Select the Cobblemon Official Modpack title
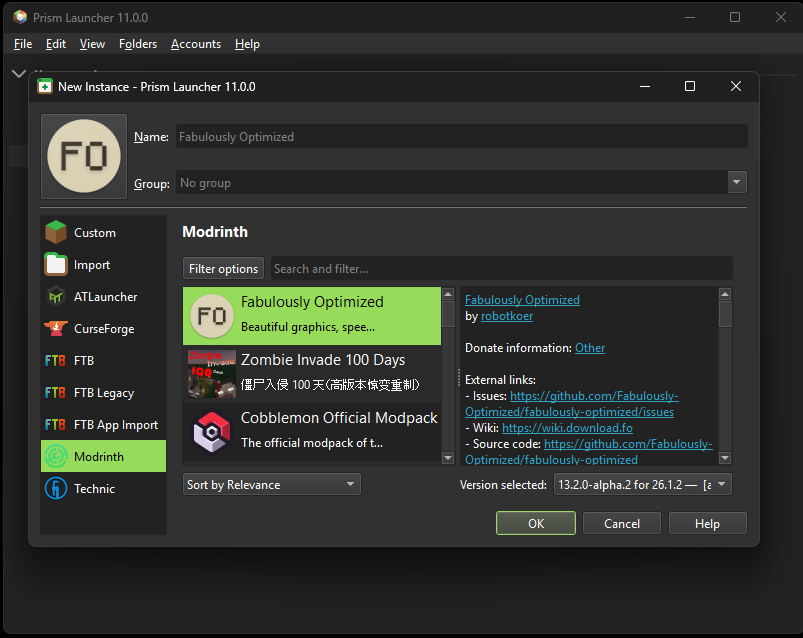803x638 pixels. (x=339, y=417)
